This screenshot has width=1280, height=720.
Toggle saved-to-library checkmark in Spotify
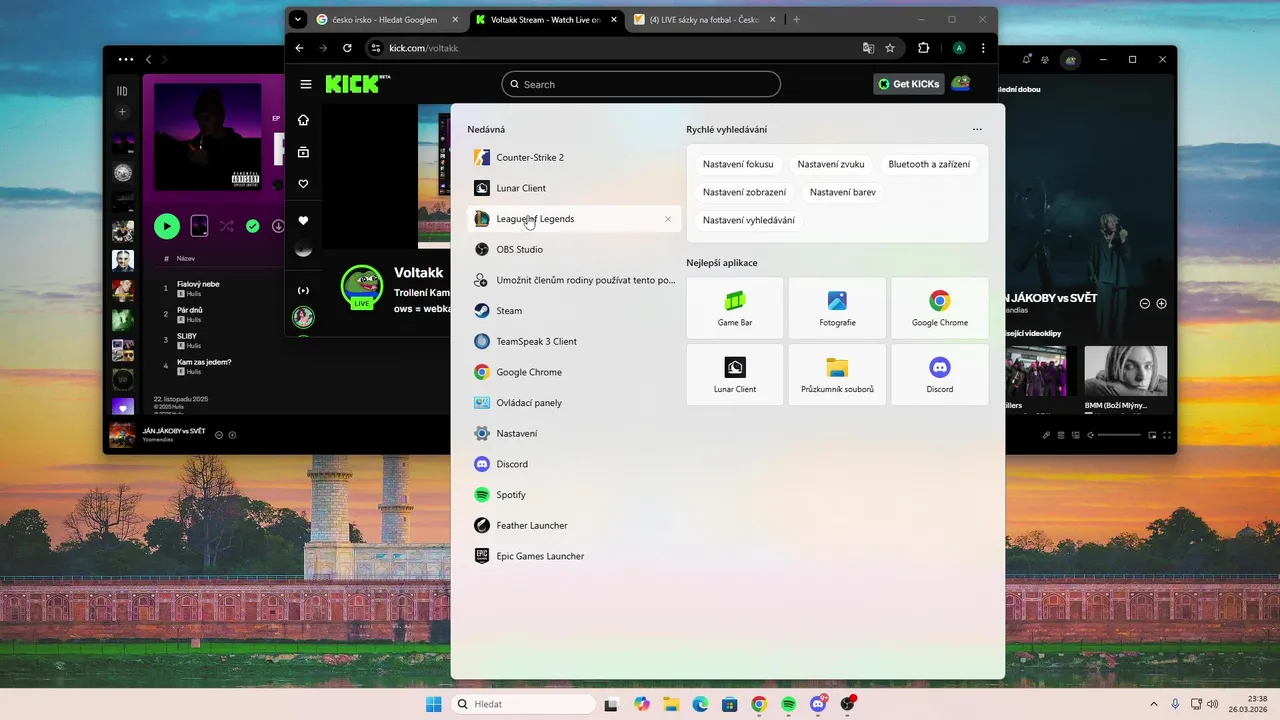tap(253, 226)
